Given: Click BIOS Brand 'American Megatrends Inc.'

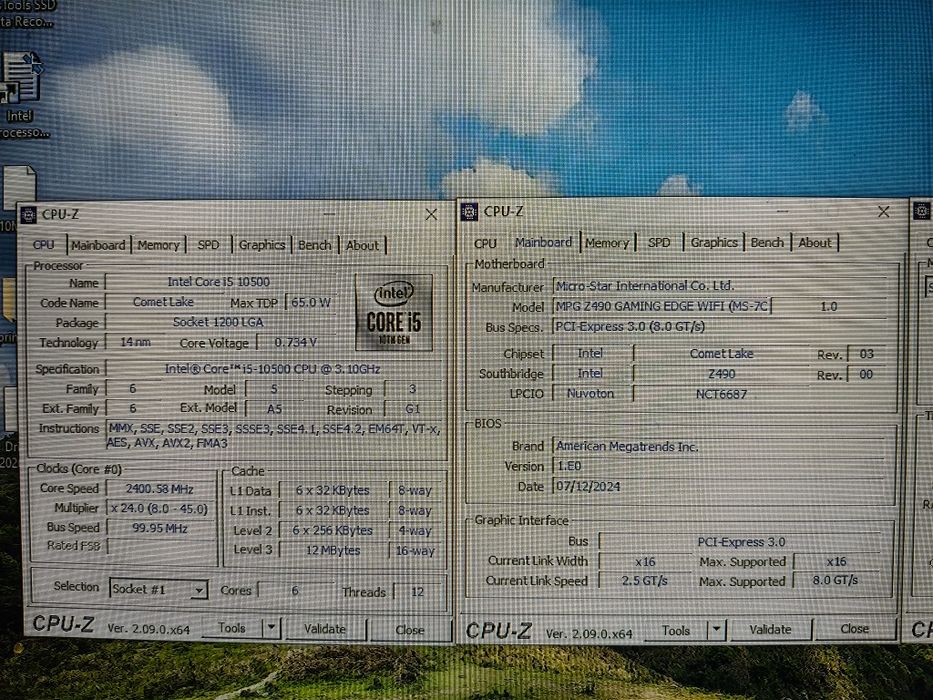Looking at the screenshot, I should click(721, 446).
